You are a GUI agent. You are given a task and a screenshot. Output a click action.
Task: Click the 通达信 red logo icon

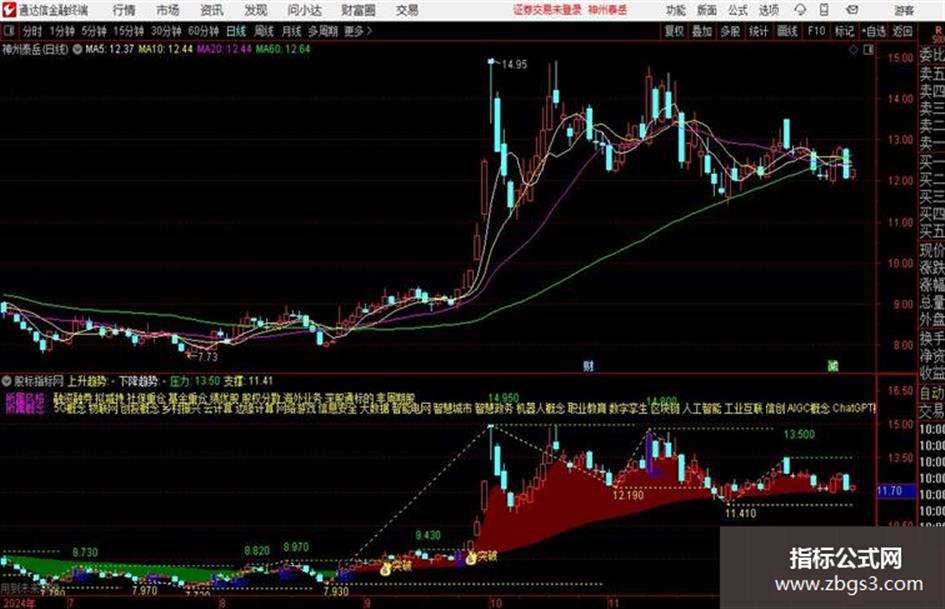(8, 10)
